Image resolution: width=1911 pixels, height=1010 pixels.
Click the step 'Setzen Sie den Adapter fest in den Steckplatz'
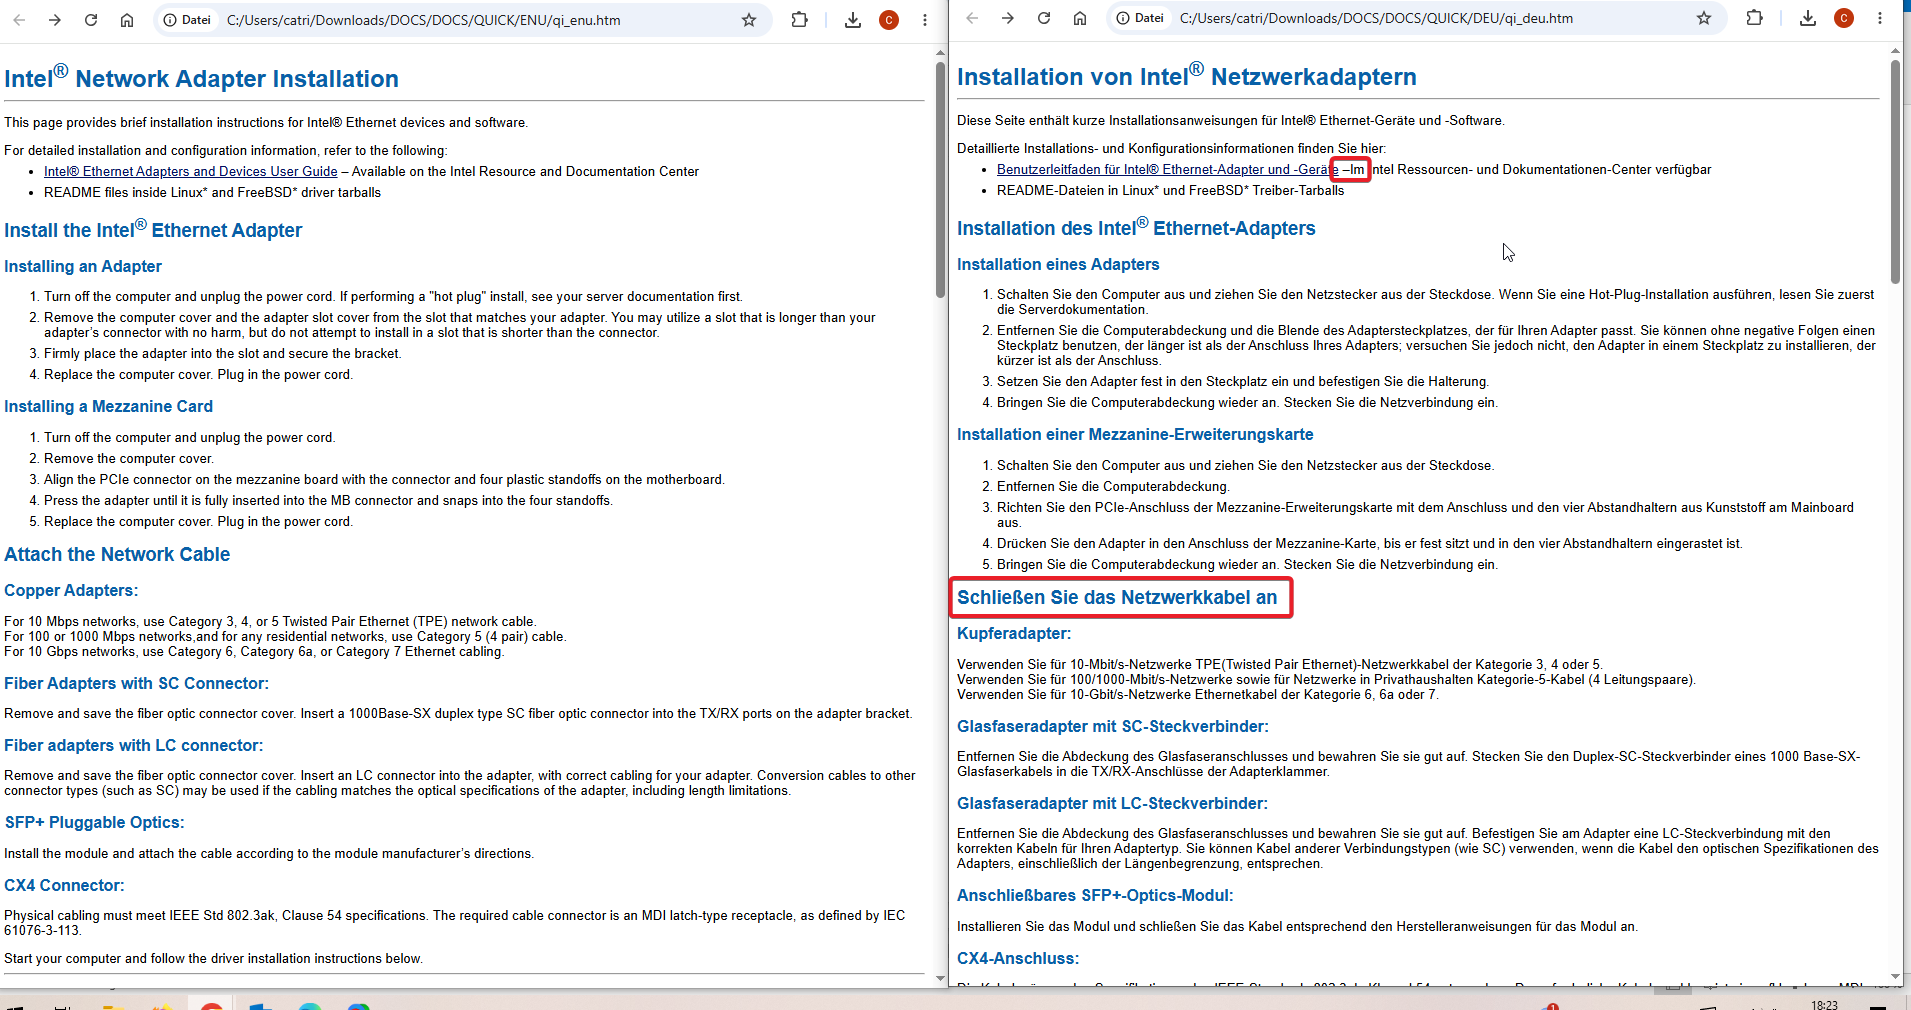1243,382
